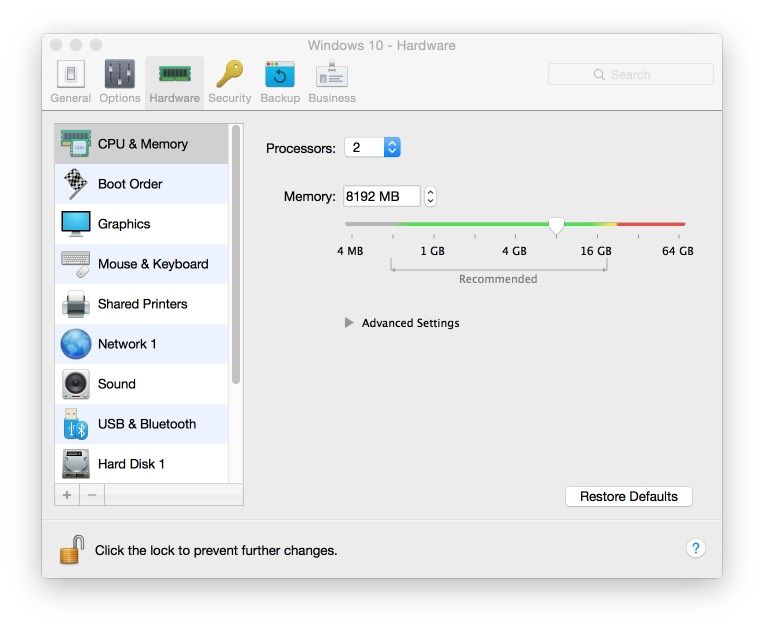
Task: Click the hardware list scrollbar
Action: (236, 254)
